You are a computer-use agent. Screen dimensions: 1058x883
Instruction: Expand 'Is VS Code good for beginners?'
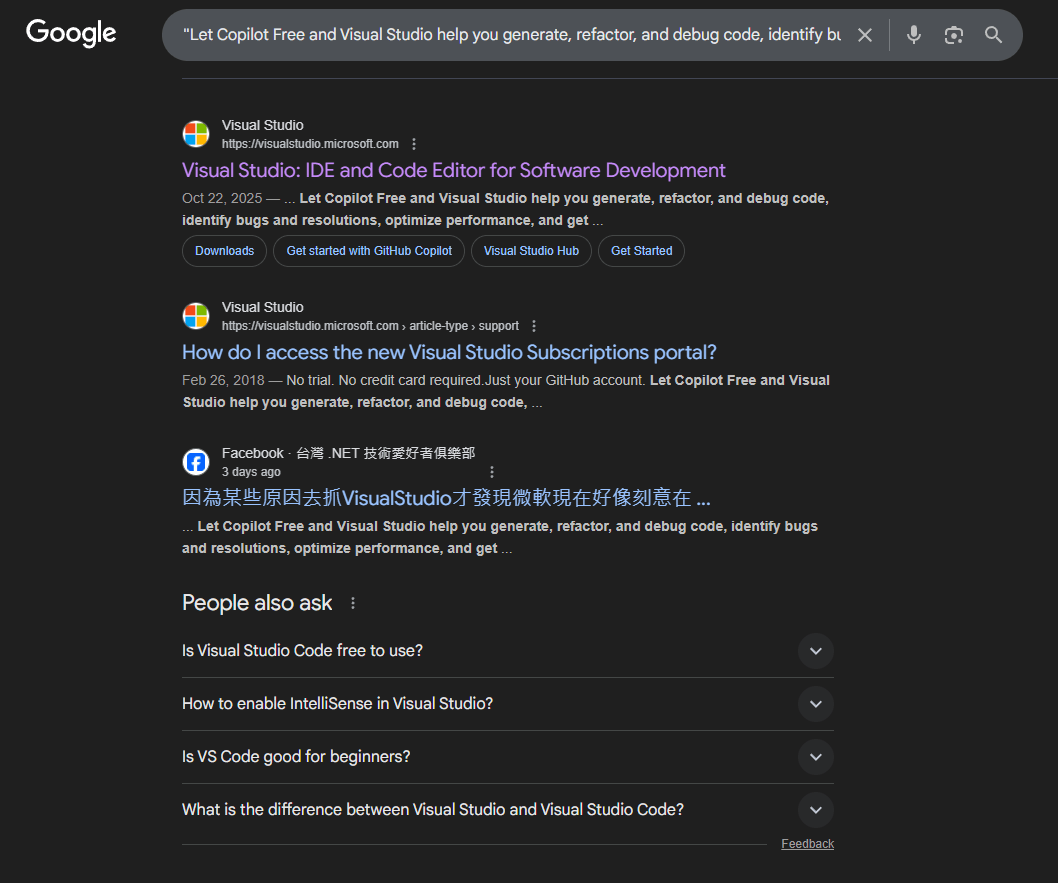point(815,757)
